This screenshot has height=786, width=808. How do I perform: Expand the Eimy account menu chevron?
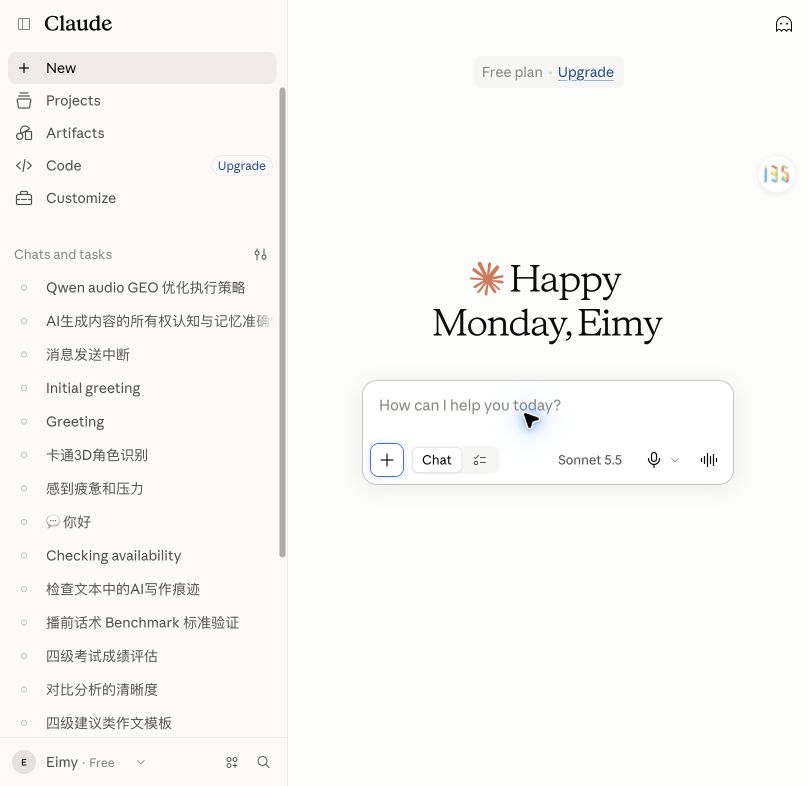coord(141,762)
